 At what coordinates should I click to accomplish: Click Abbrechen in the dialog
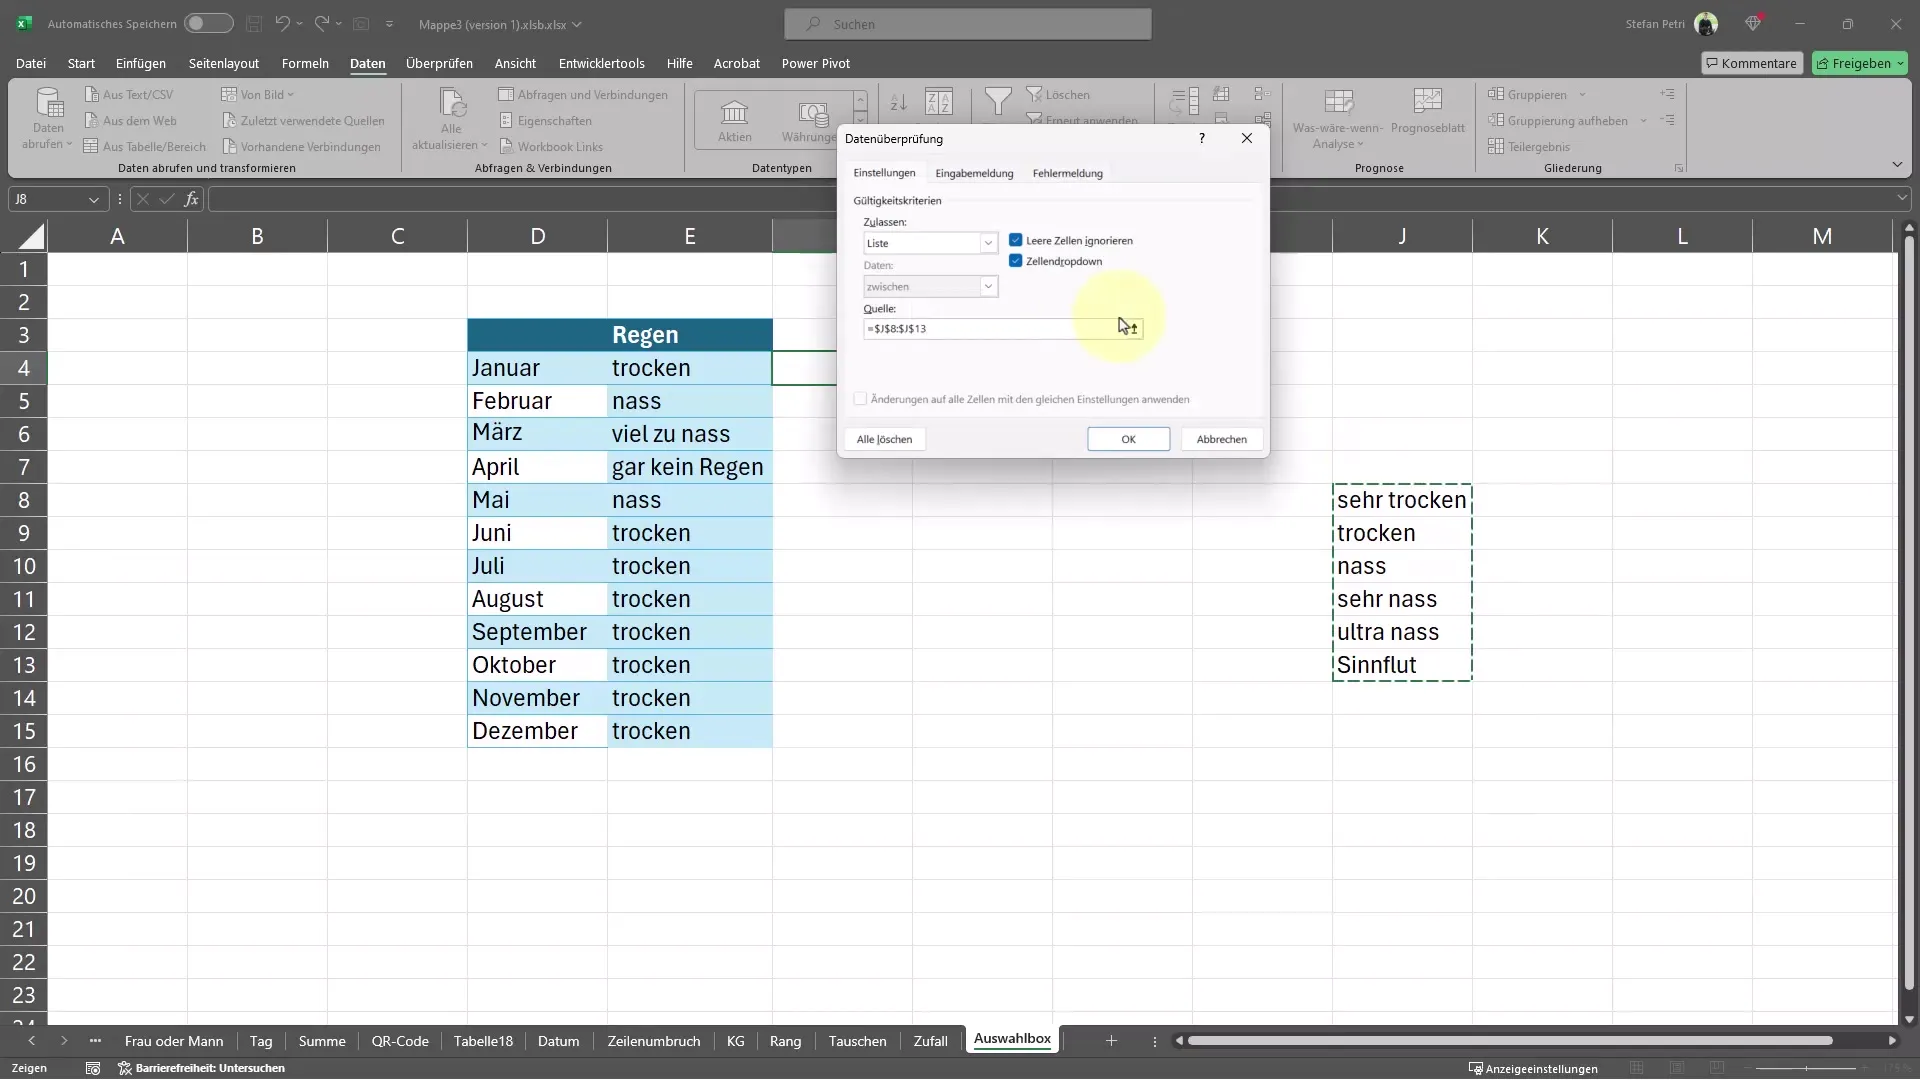coord(1221,439)
